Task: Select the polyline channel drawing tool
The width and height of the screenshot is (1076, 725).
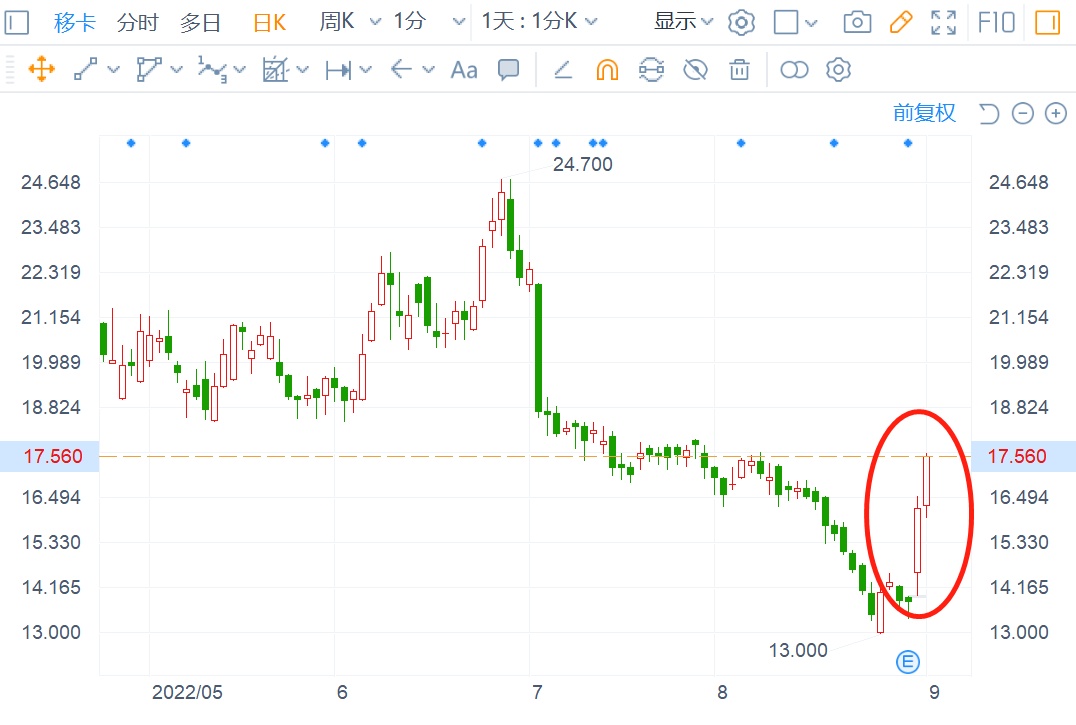Action: 149,70
